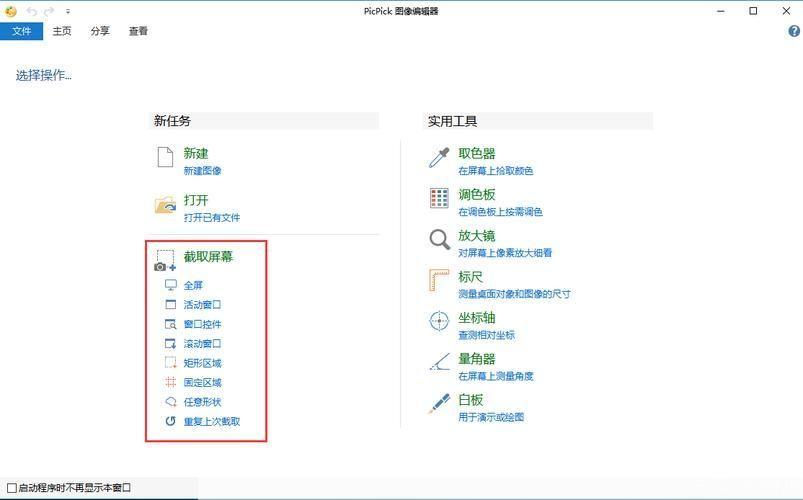Switch to the 分享 tab

(x=100, y=31)
